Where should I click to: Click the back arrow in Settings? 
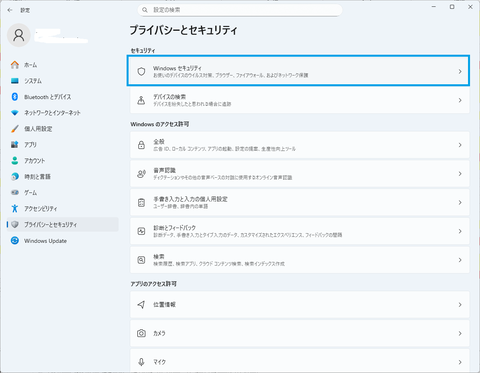10,10
